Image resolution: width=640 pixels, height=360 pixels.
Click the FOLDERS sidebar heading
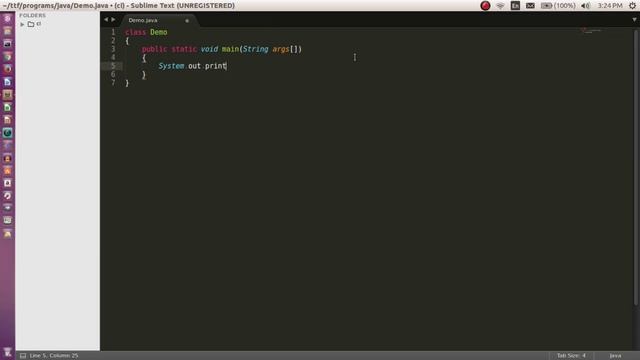coord(32,16)
